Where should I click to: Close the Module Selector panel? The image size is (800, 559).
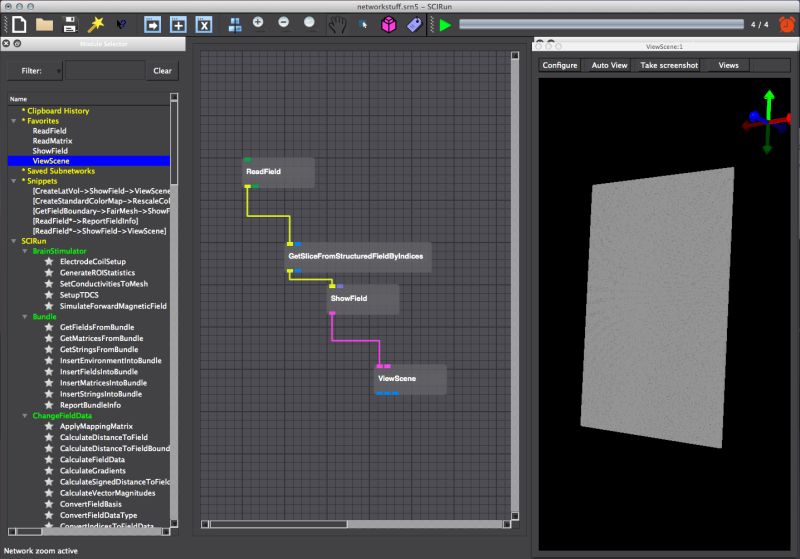click(x=6, y=43)
